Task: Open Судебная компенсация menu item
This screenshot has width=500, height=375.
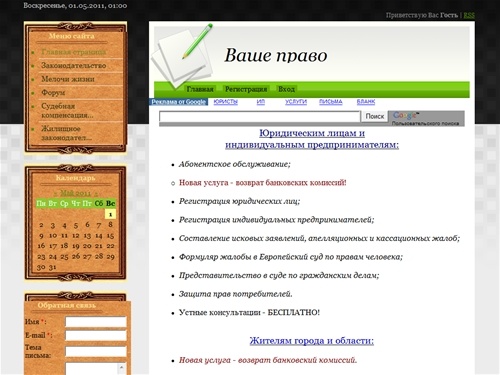Action: (x=67, y=111)
